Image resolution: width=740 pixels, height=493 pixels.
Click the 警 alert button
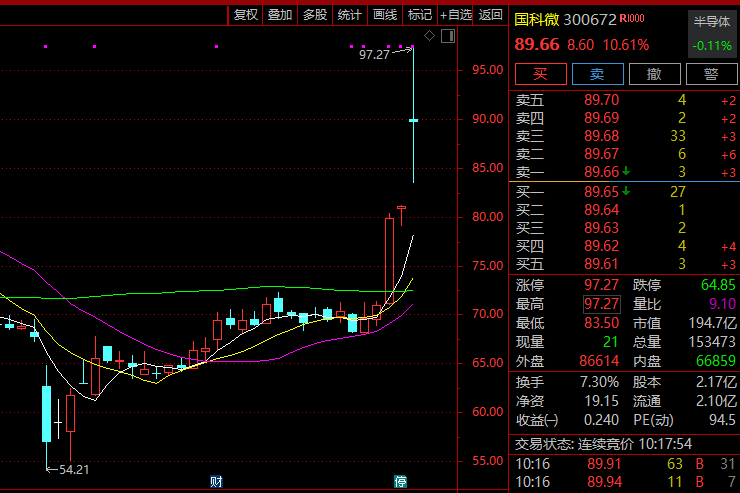click(711, 73)
